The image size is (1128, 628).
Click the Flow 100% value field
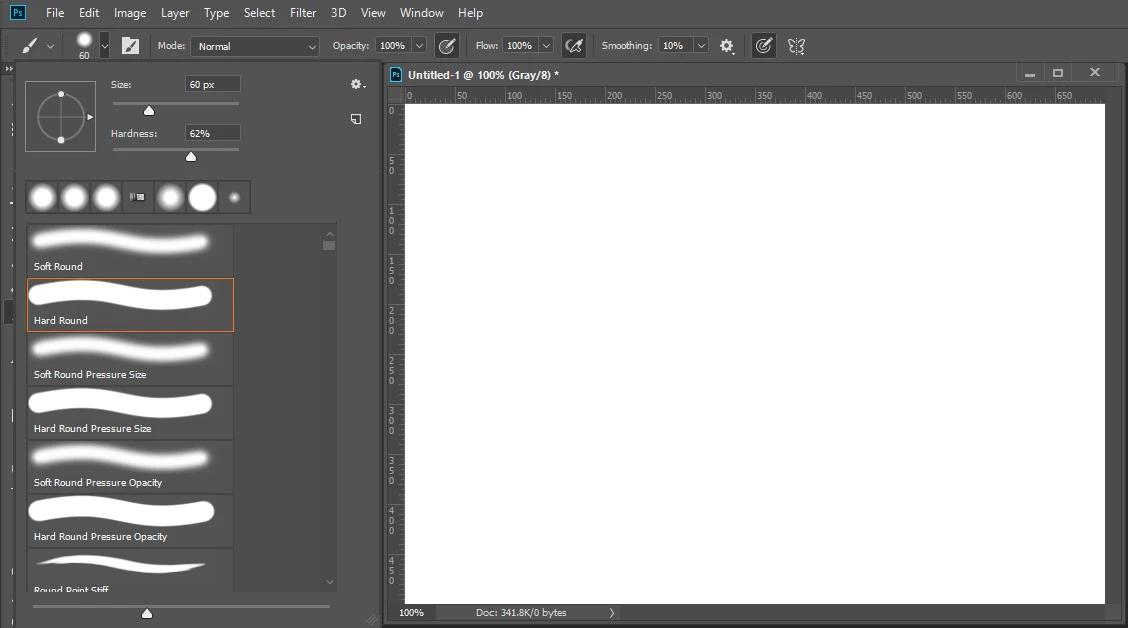(520, 46)
